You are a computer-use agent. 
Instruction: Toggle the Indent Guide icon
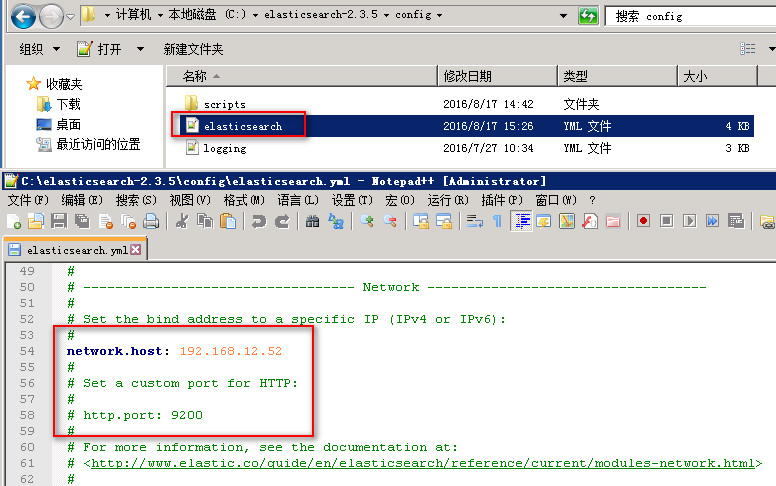coord(521,221)
